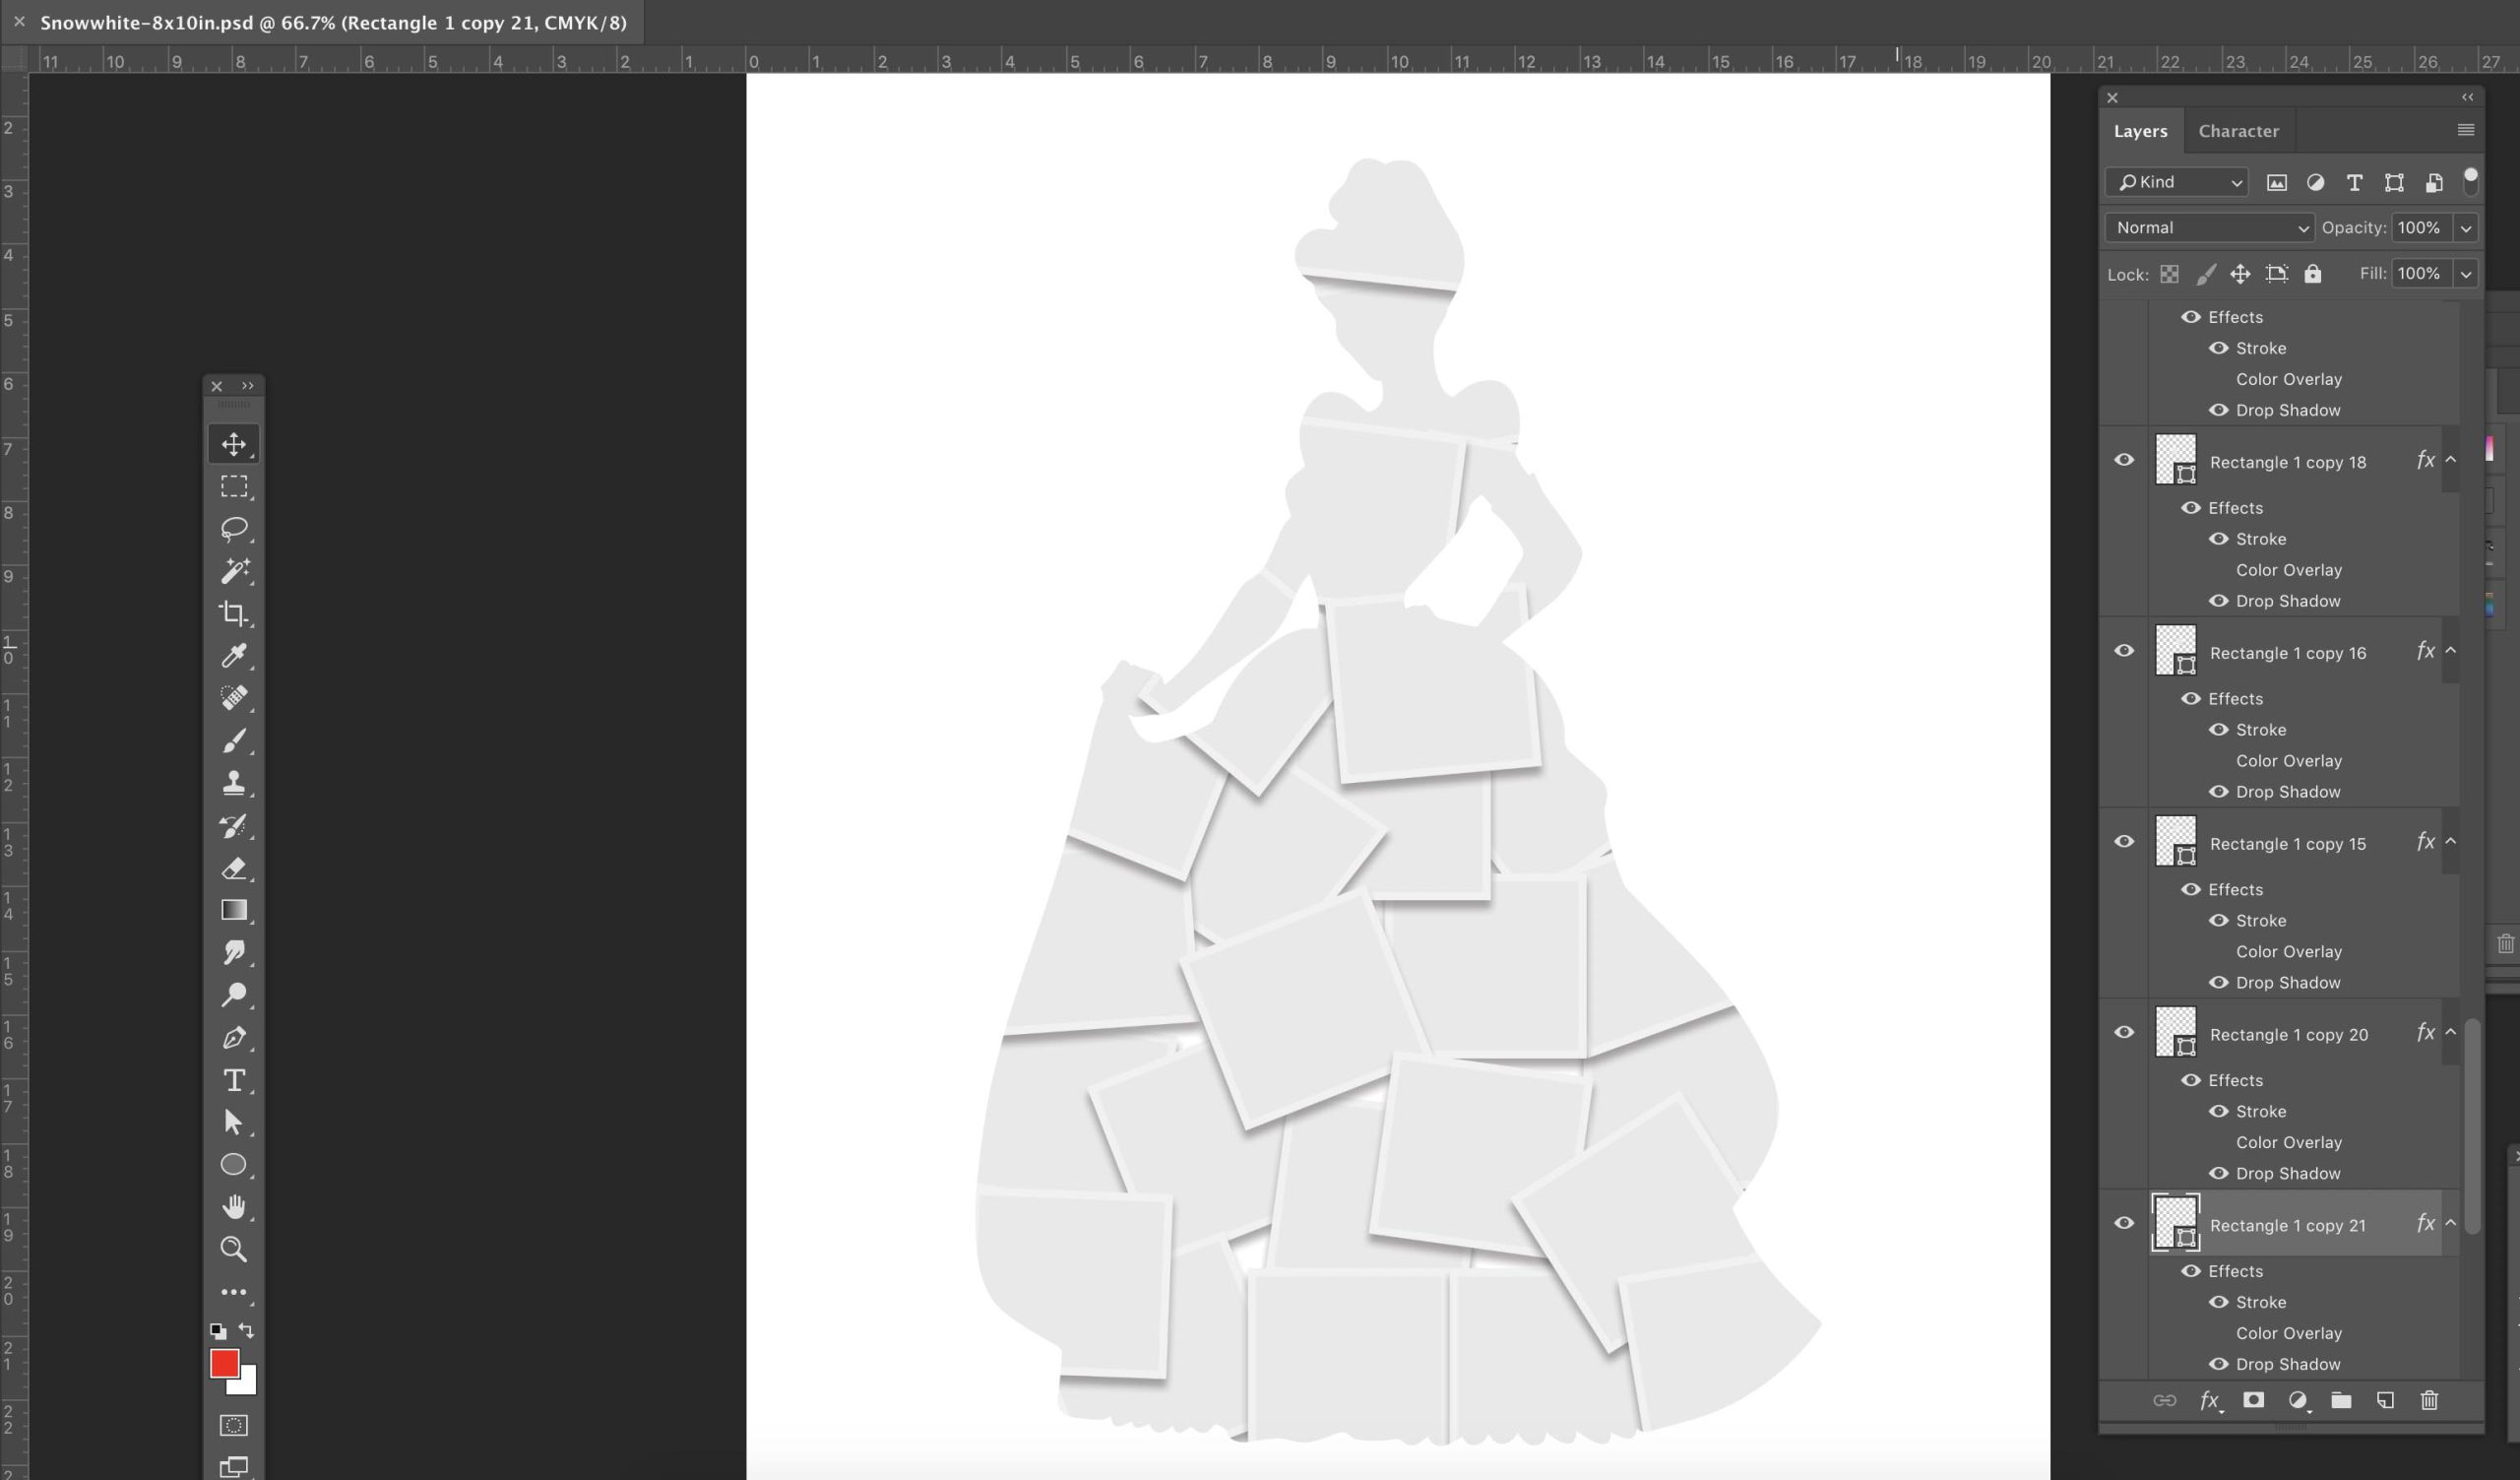Filter layers by smart objects
The height and width of the screenshot is (1480, 2520).
coord(2434,182)
